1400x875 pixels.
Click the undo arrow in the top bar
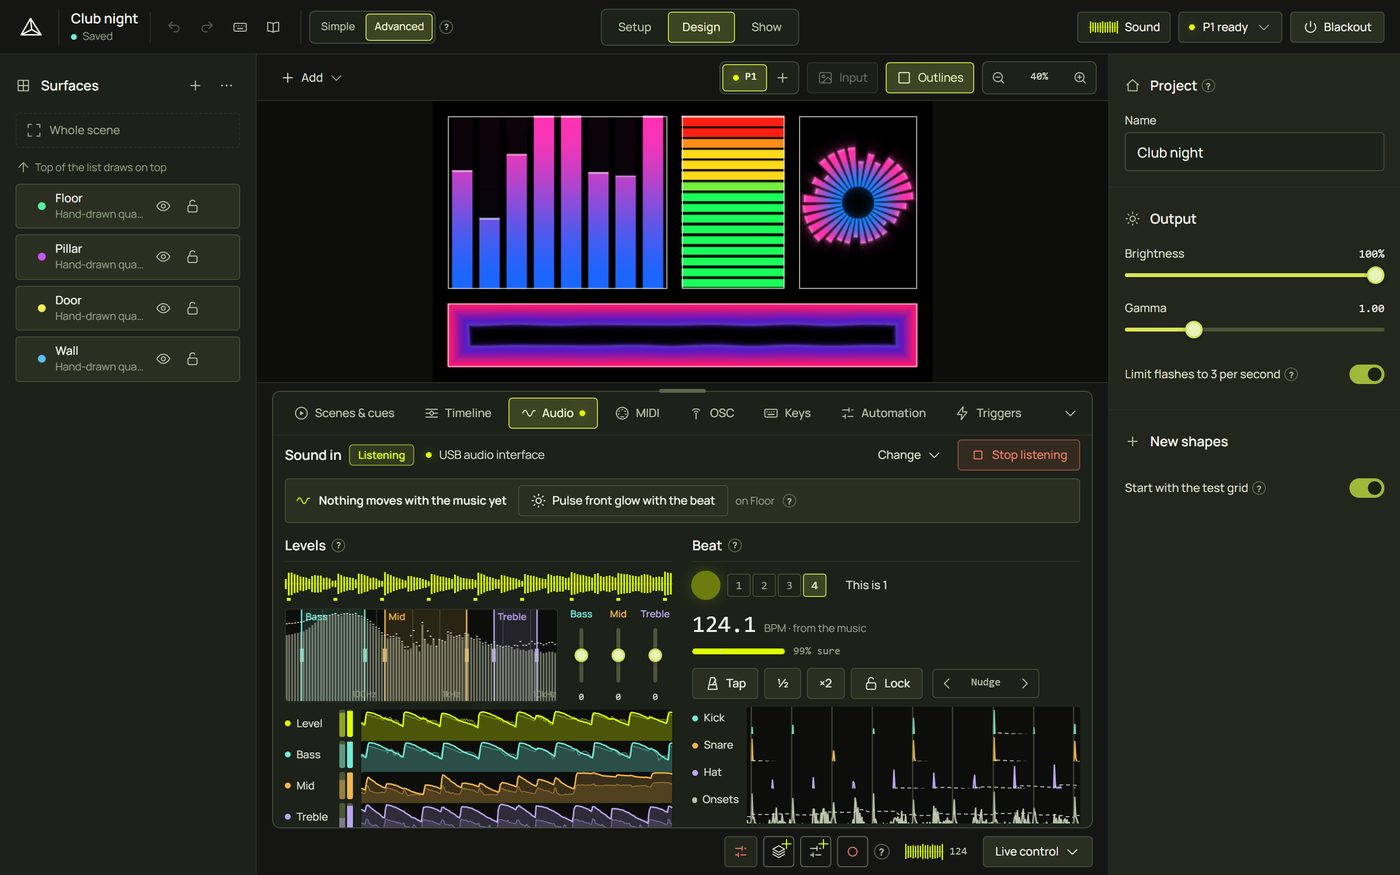tap(174, 27)
